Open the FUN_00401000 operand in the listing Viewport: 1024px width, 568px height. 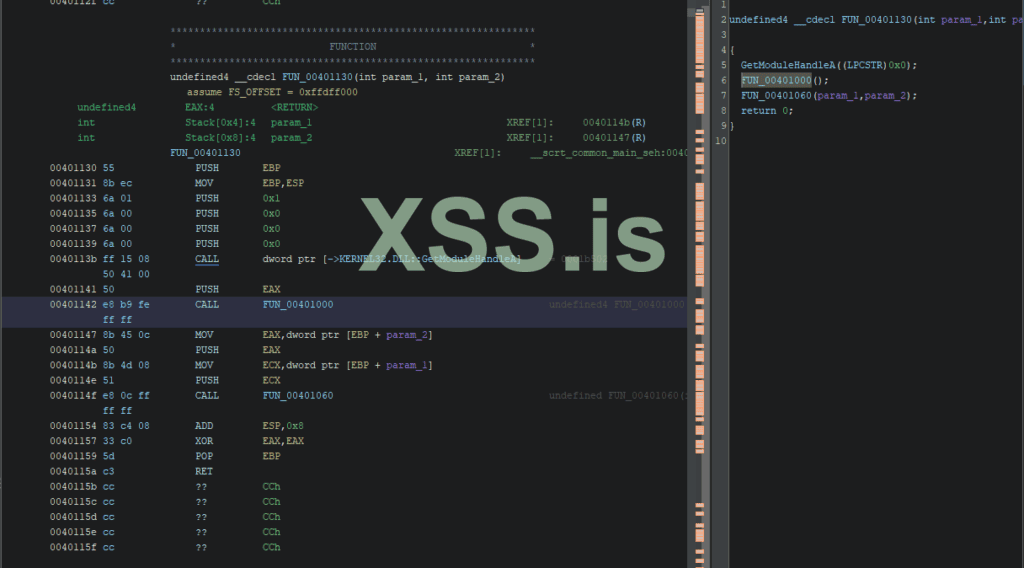(x=298, y=305)
